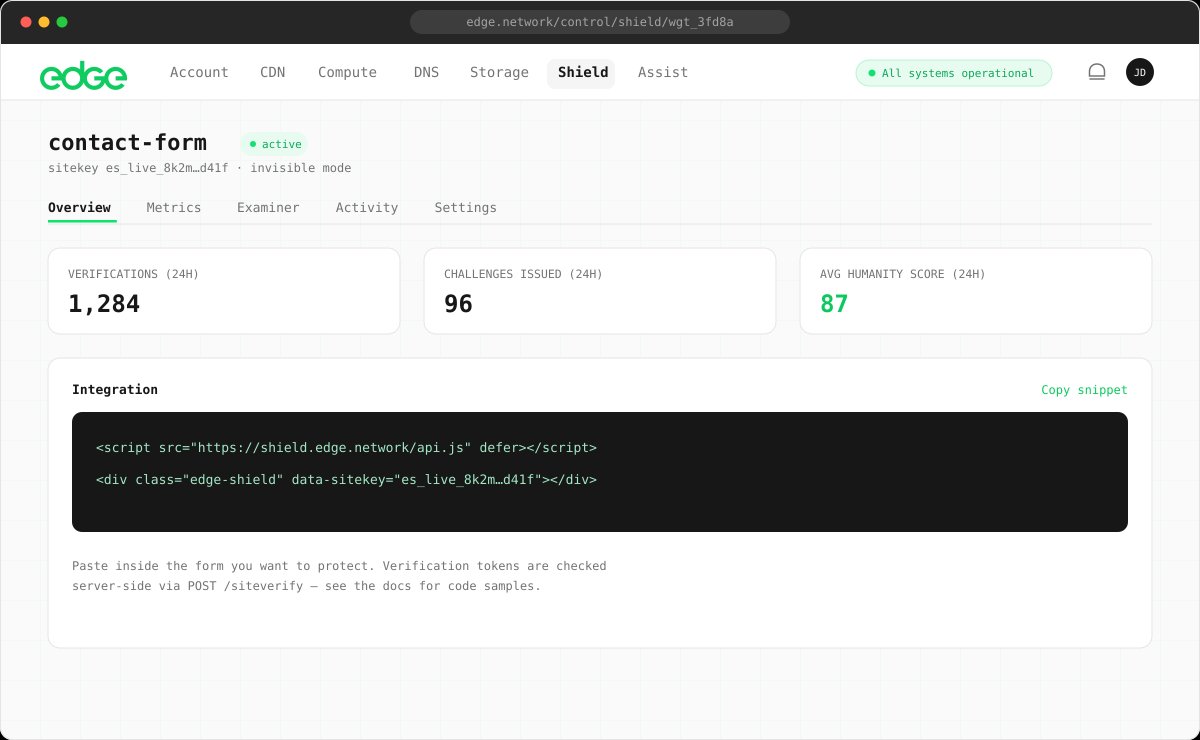Open the JD user avatar menu
The height and width of the screenshot is (740, 1200).
click(1140, 72)
